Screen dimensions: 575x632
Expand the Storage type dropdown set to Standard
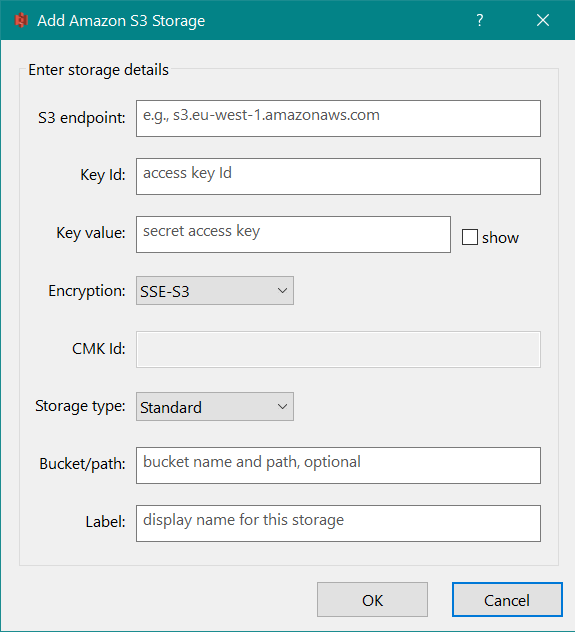[215, 407]
